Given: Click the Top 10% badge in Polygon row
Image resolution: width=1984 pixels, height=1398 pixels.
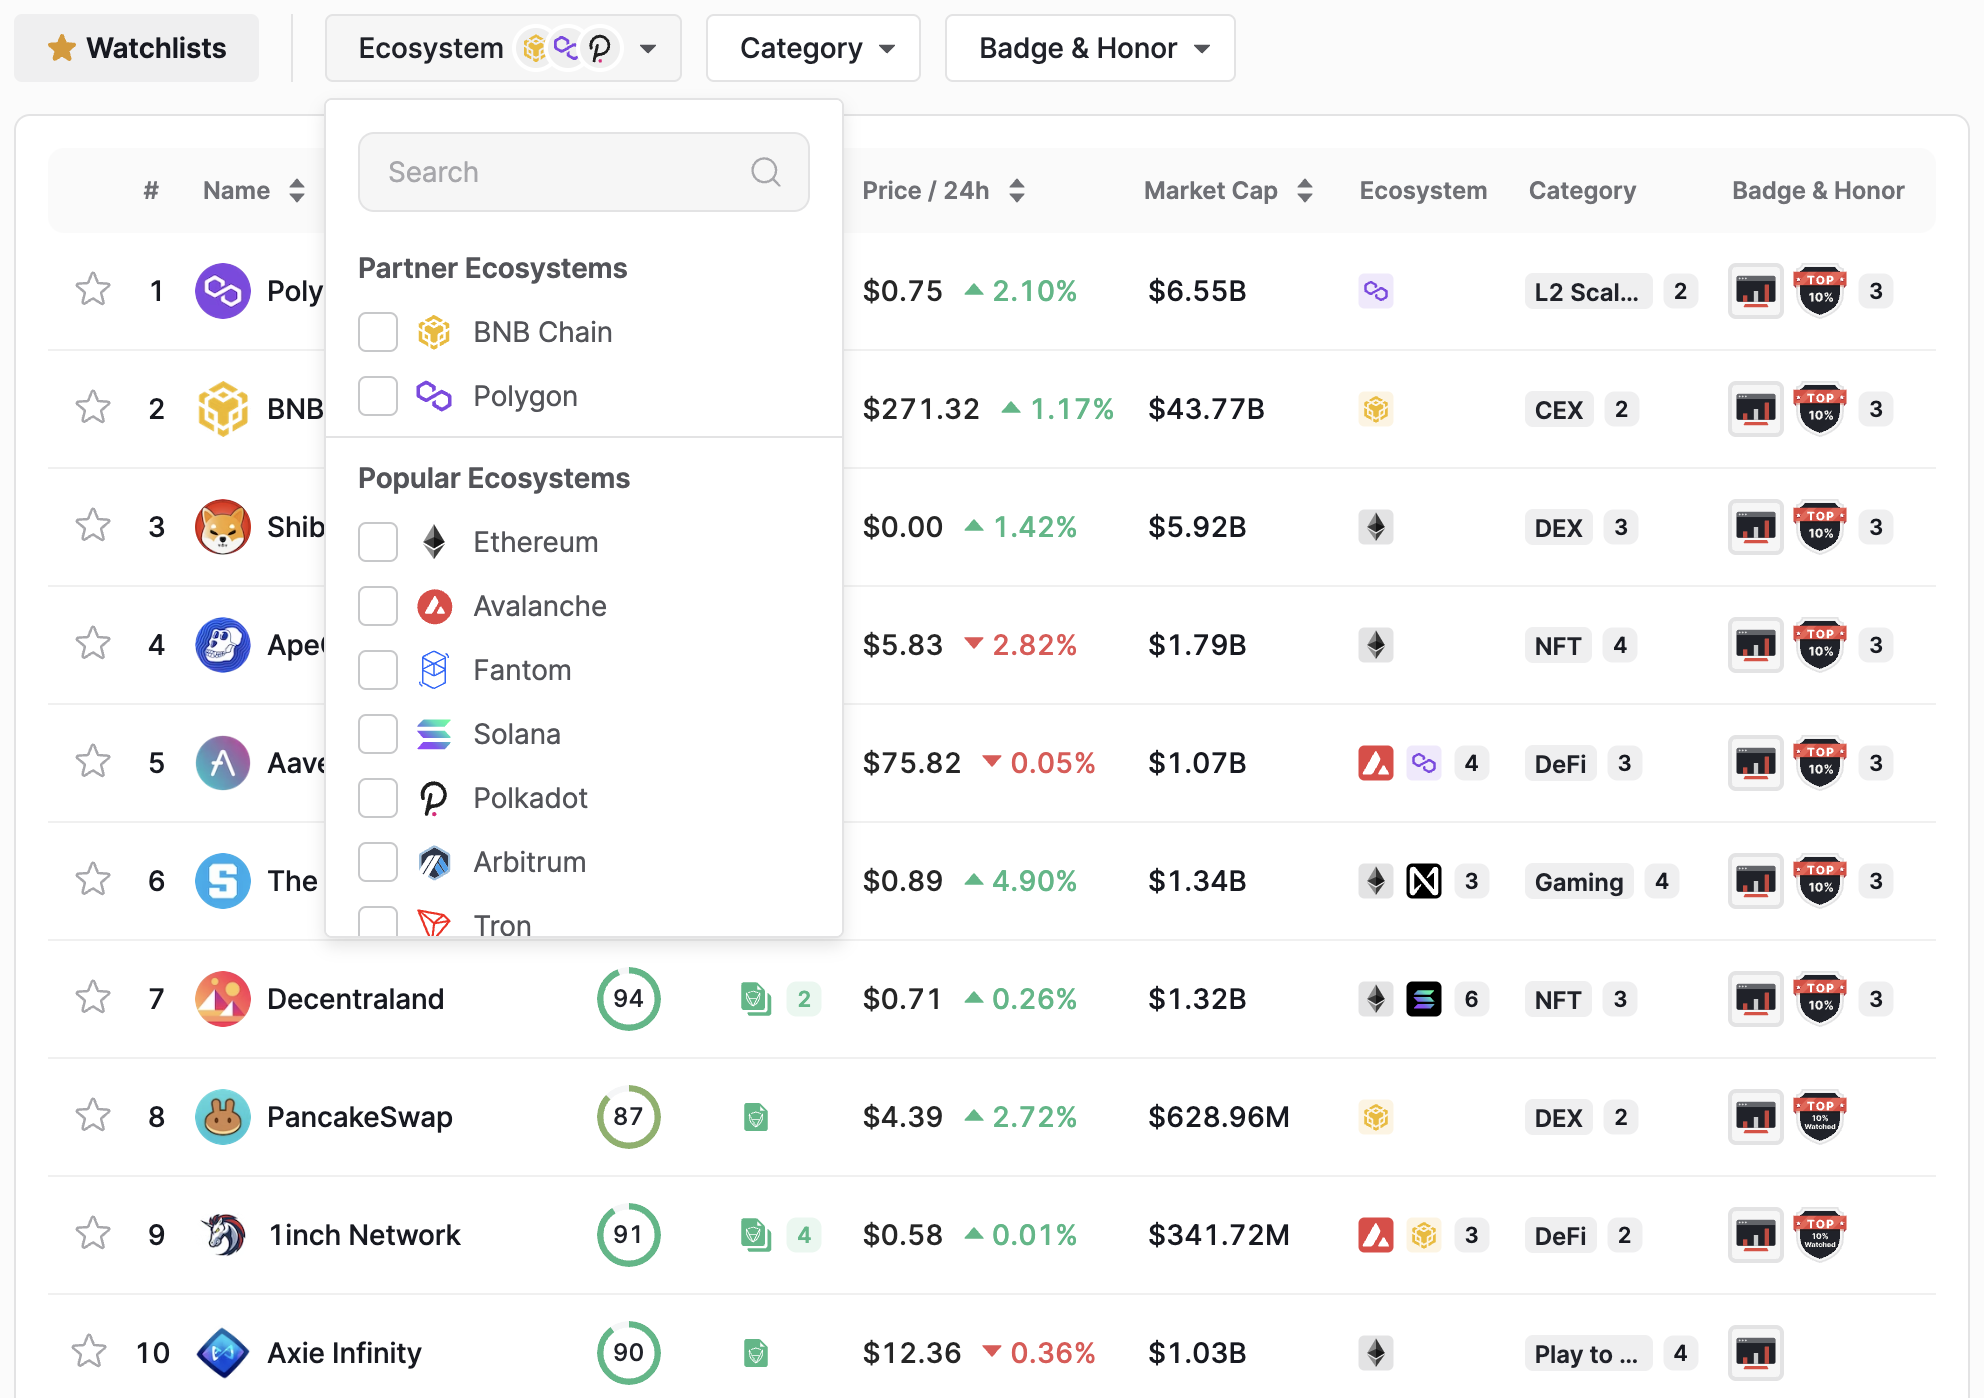Looking at the screenshot, I should pos(1819,291).
